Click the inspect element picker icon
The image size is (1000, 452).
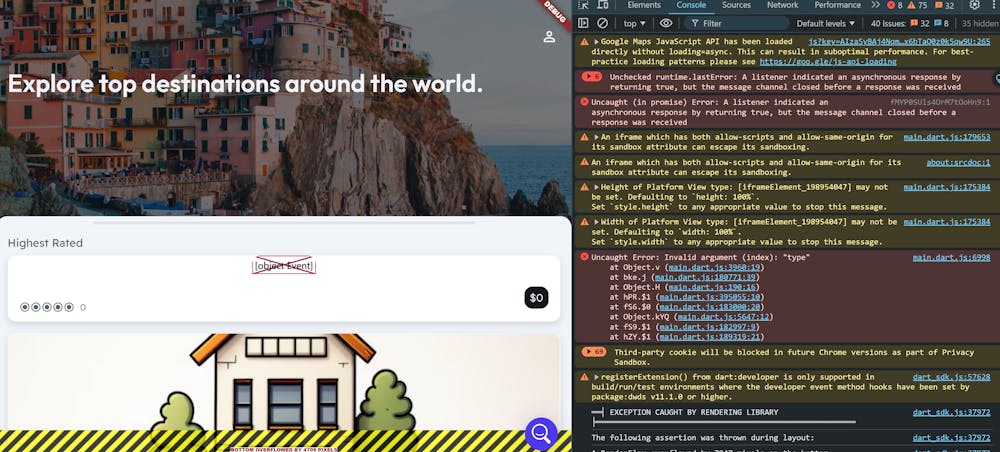pos(584,5)
